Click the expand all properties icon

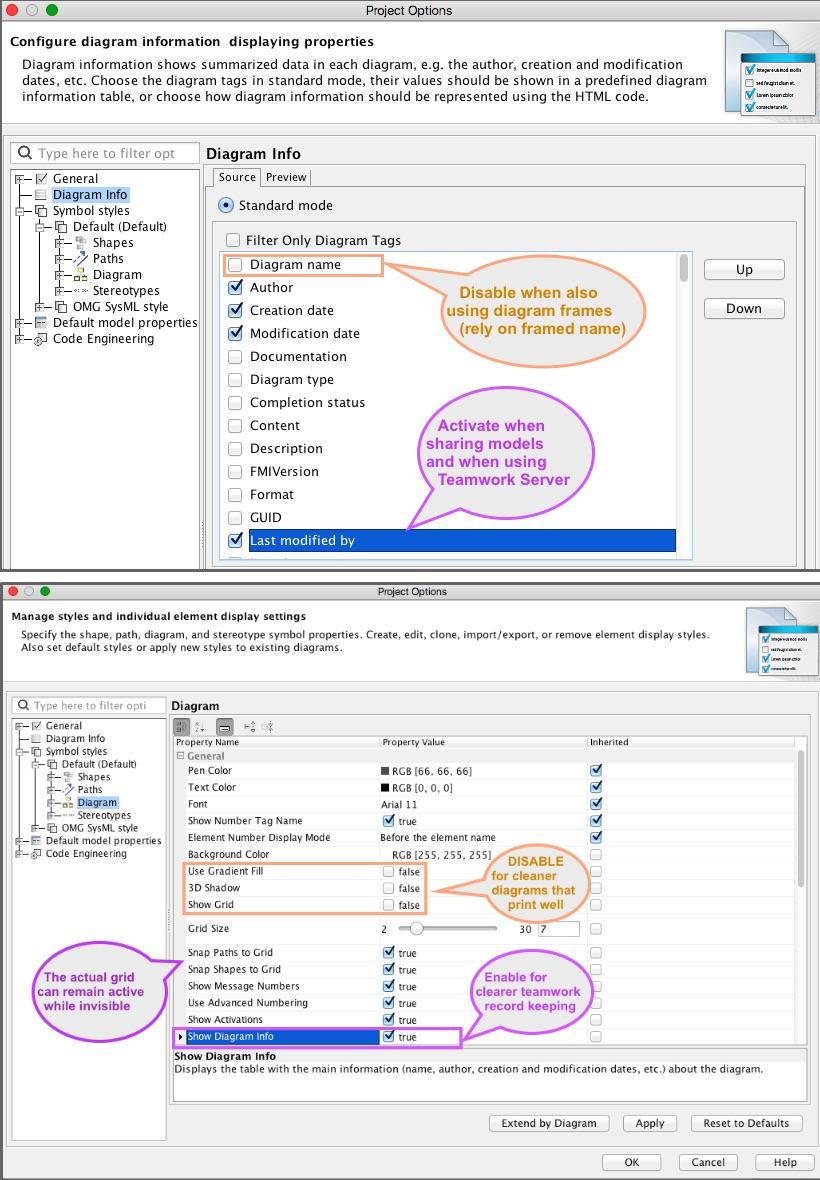(x=249, y=727)
